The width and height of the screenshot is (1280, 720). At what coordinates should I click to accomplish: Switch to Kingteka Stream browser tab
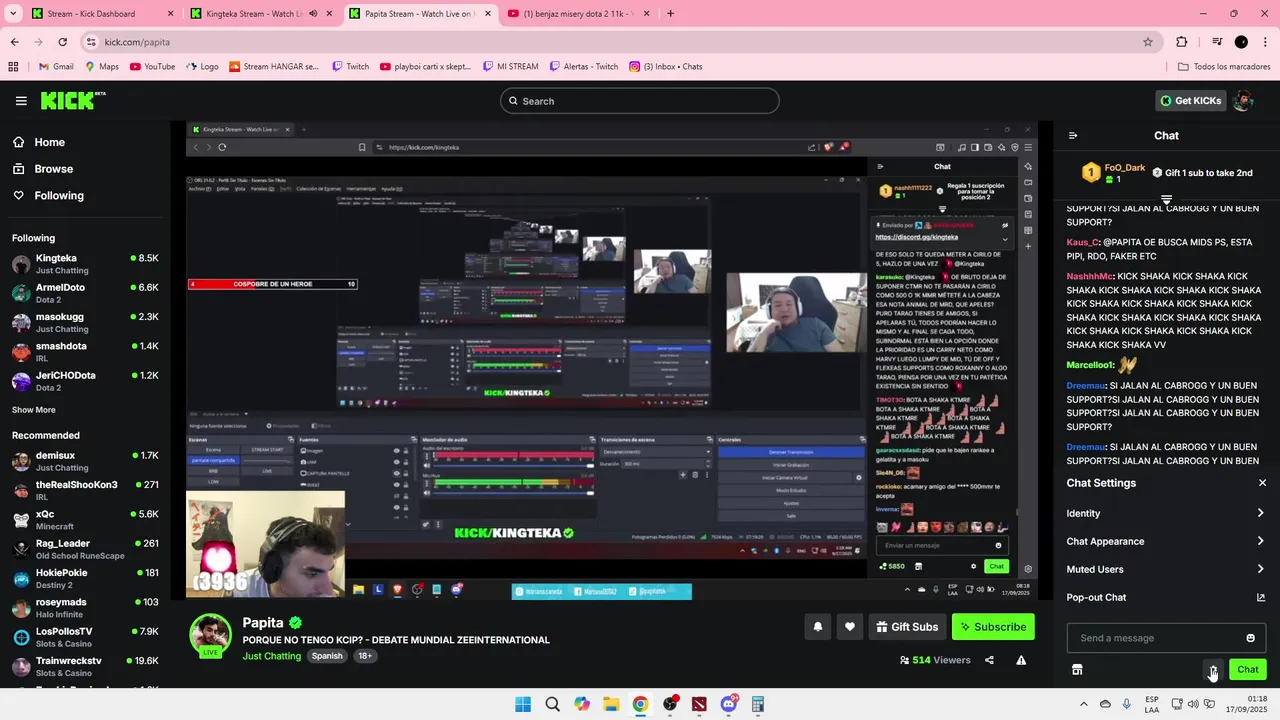click(x=258, y=14)
